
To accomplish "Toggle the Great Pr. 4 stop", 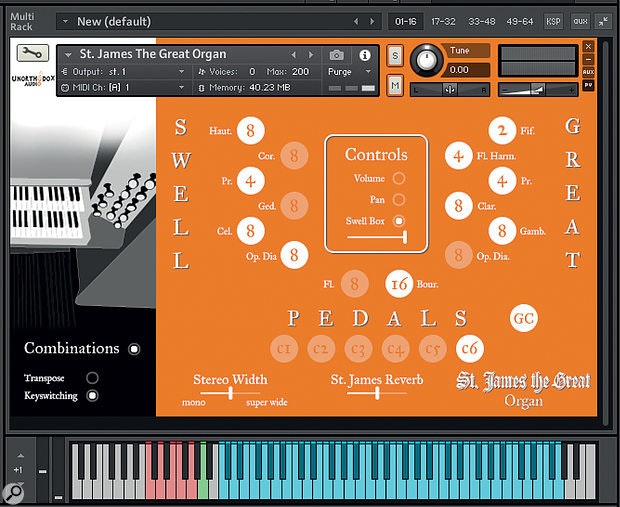I will point(502,181).
